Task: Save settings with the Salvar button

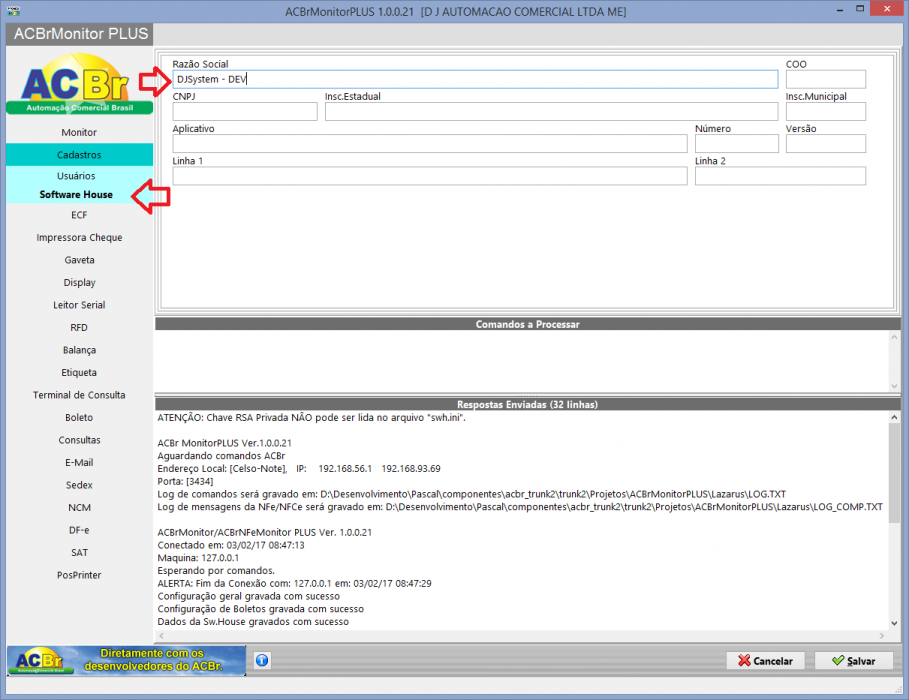Action: 853,661
